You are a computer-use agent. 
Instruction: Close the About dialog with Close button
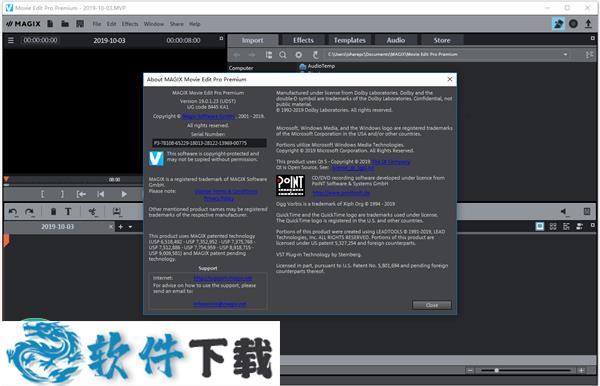432,305
